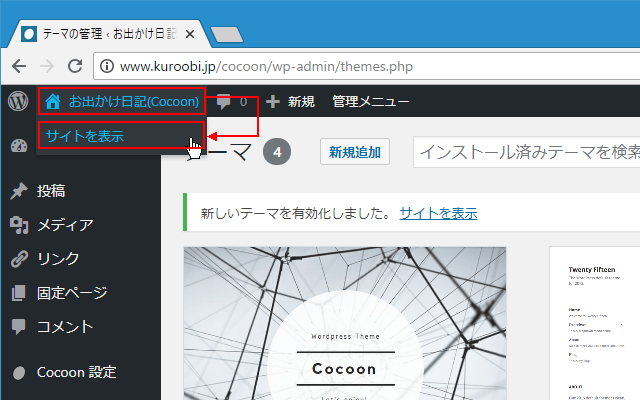
Task: Open a new browser tab
Action: (227, 34)
